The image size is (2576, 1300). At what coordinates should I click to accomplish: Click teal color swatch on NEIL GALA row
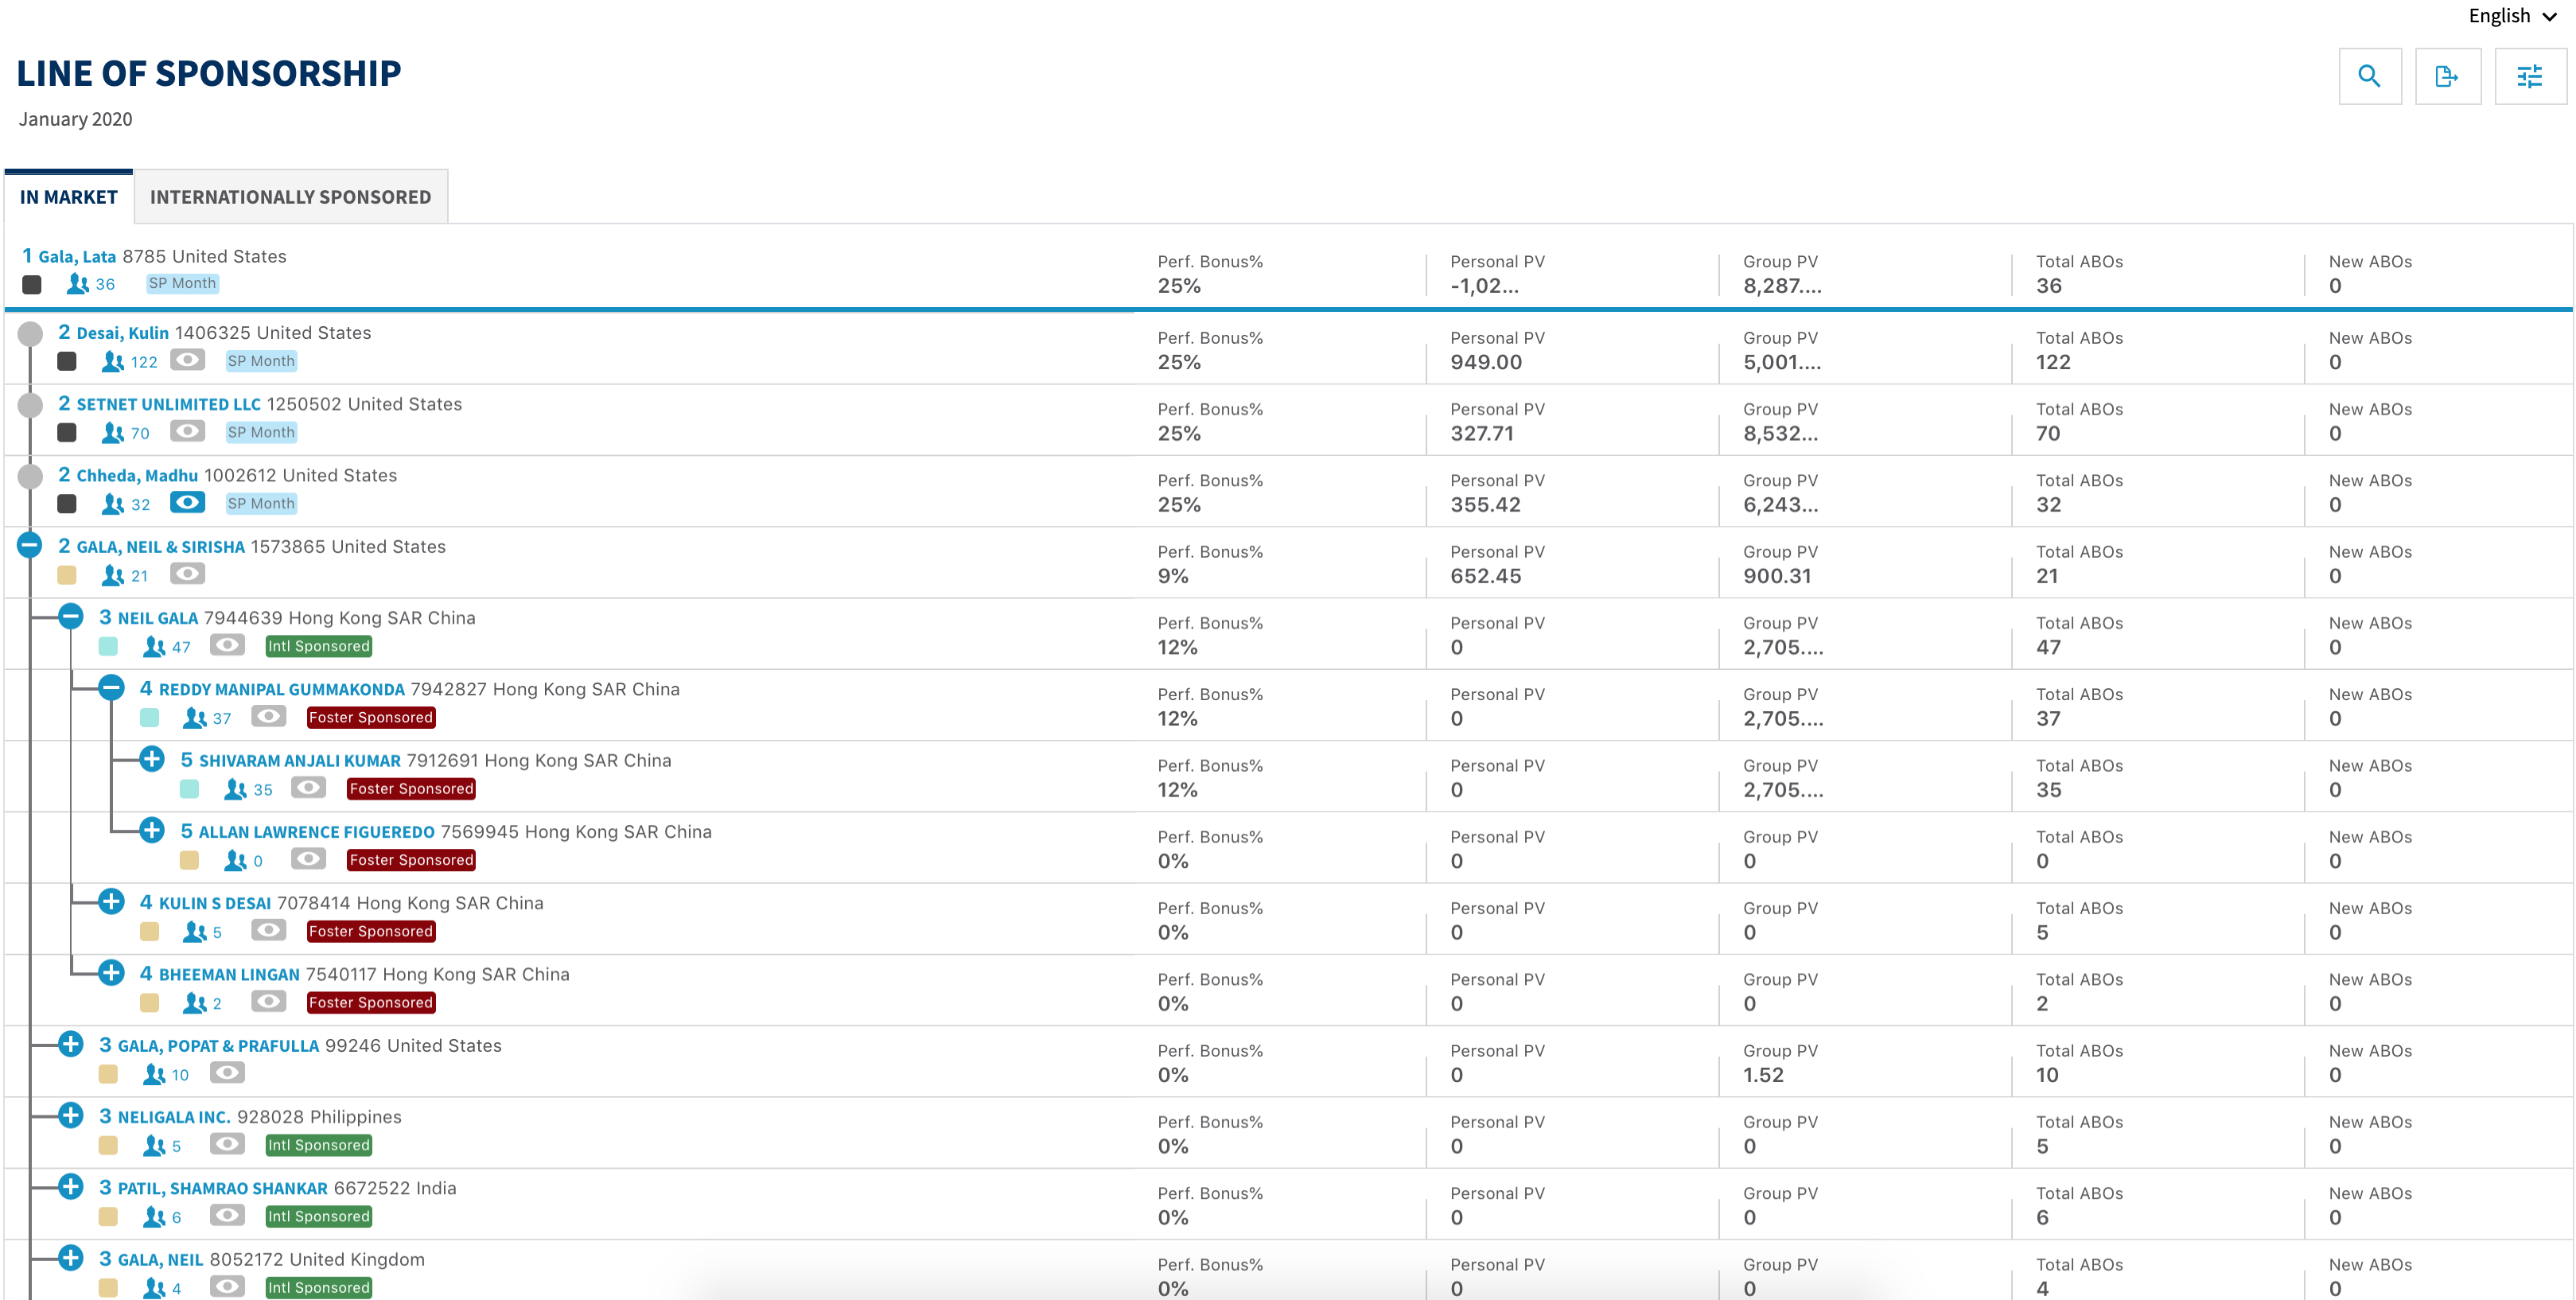coord(108,647)
